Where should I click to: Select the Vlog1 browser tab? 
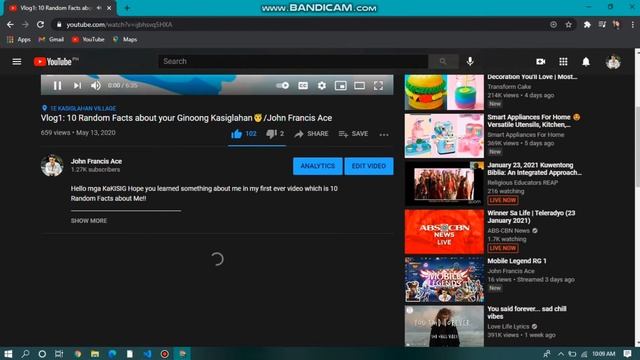point(59,8)
